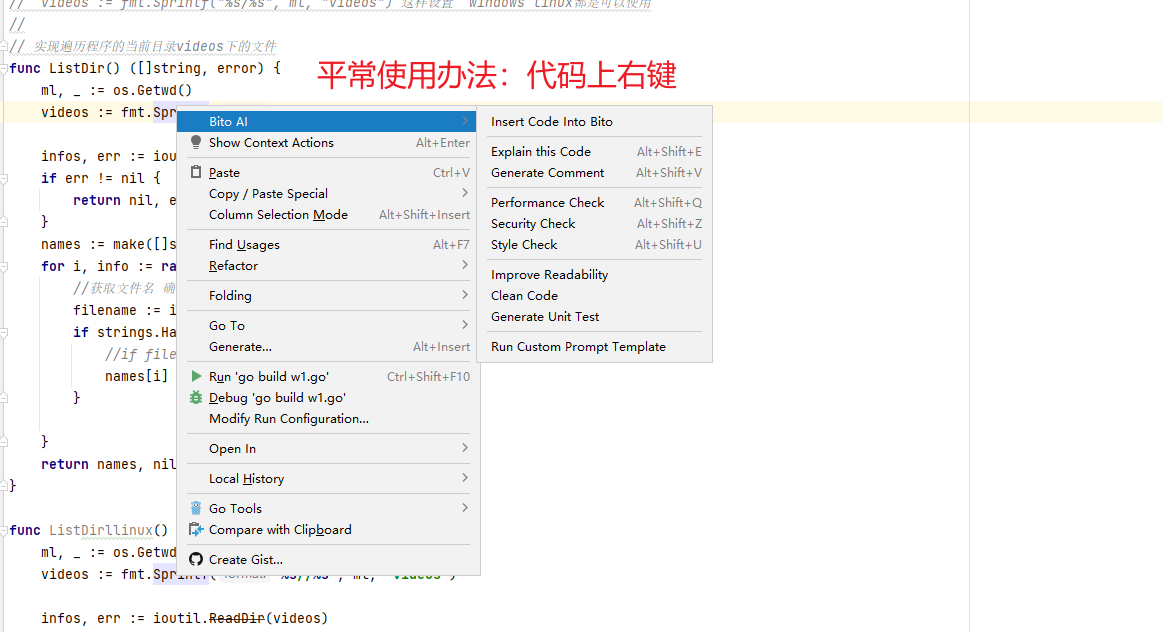The height and width of the screenshot is (632, 1162).
Task: Open Local History entry
Action: click(x=327, y=479)
